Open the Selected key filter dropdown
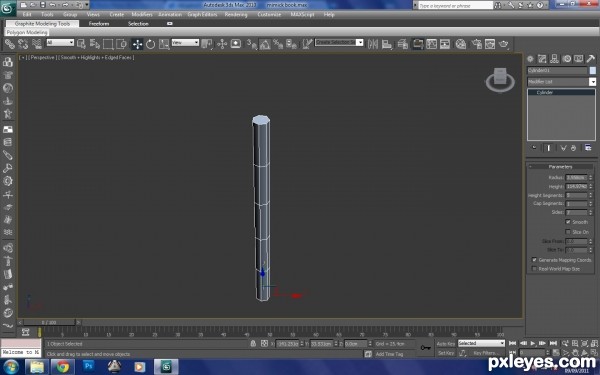Screen dimensions: 600x375 (481, 343)
